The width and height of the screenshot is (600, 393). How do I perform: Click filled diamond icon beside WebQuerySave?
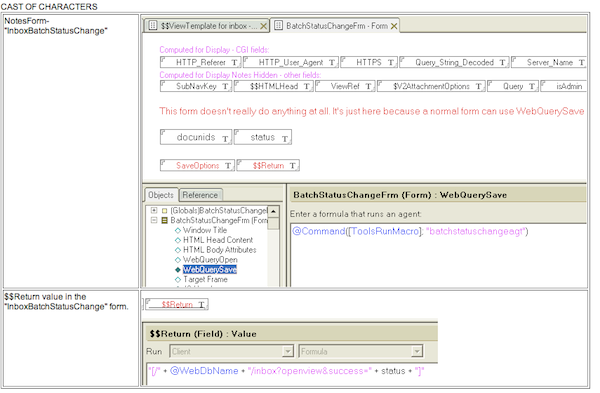[x=178, y=270]
